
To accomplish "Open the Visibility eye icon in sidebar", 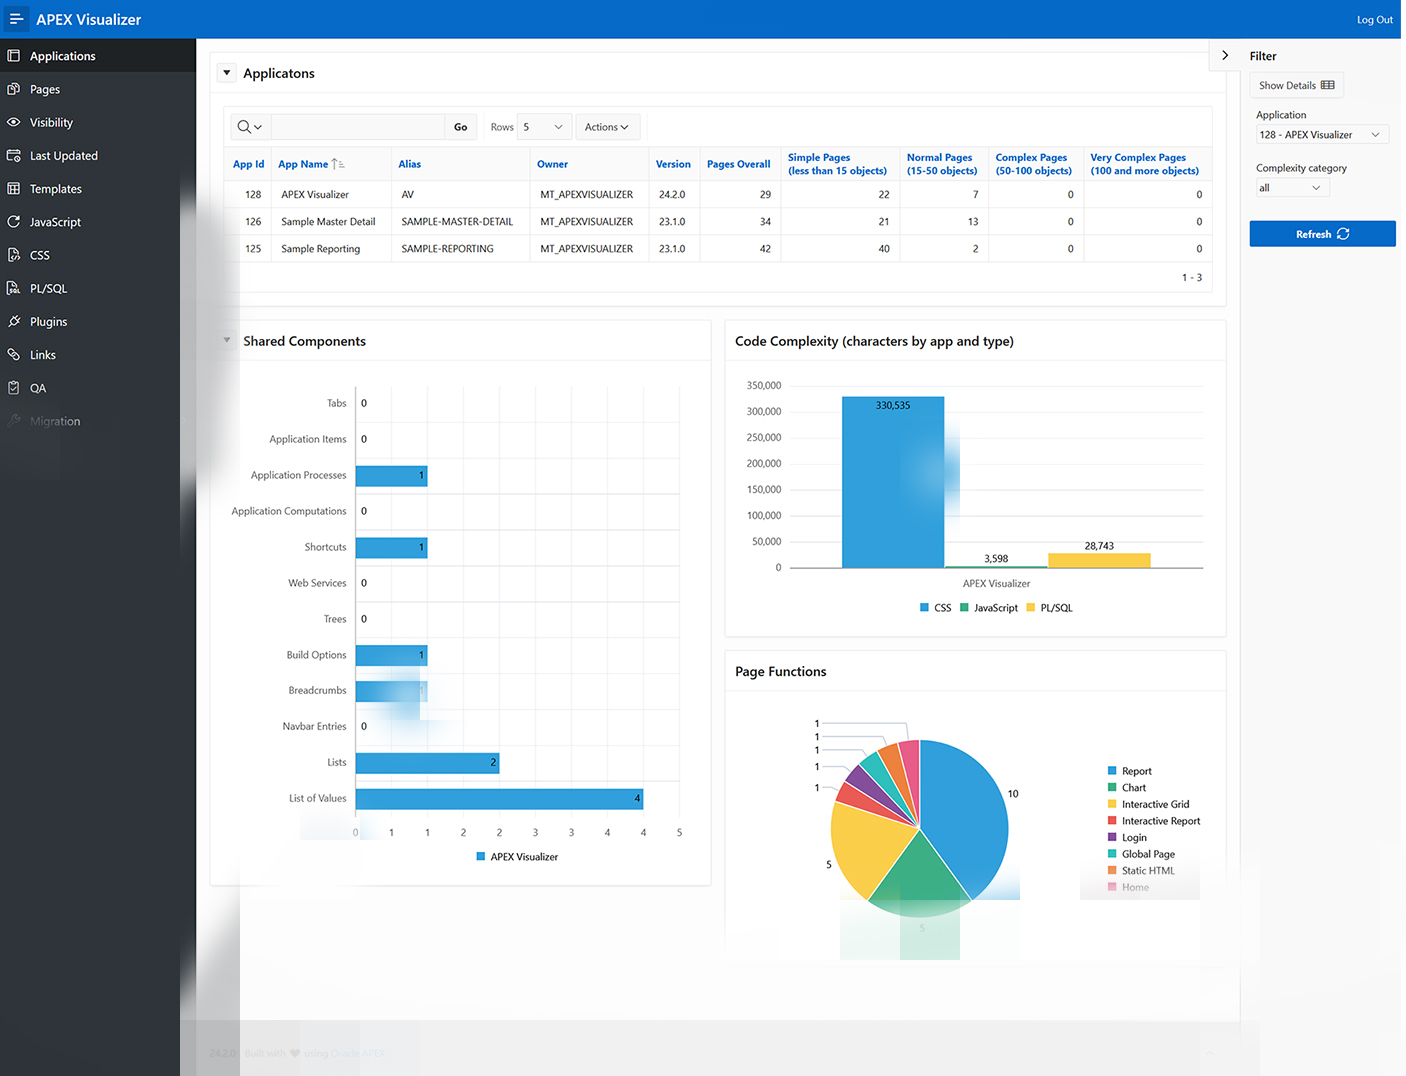I will [x=14, y=122].
